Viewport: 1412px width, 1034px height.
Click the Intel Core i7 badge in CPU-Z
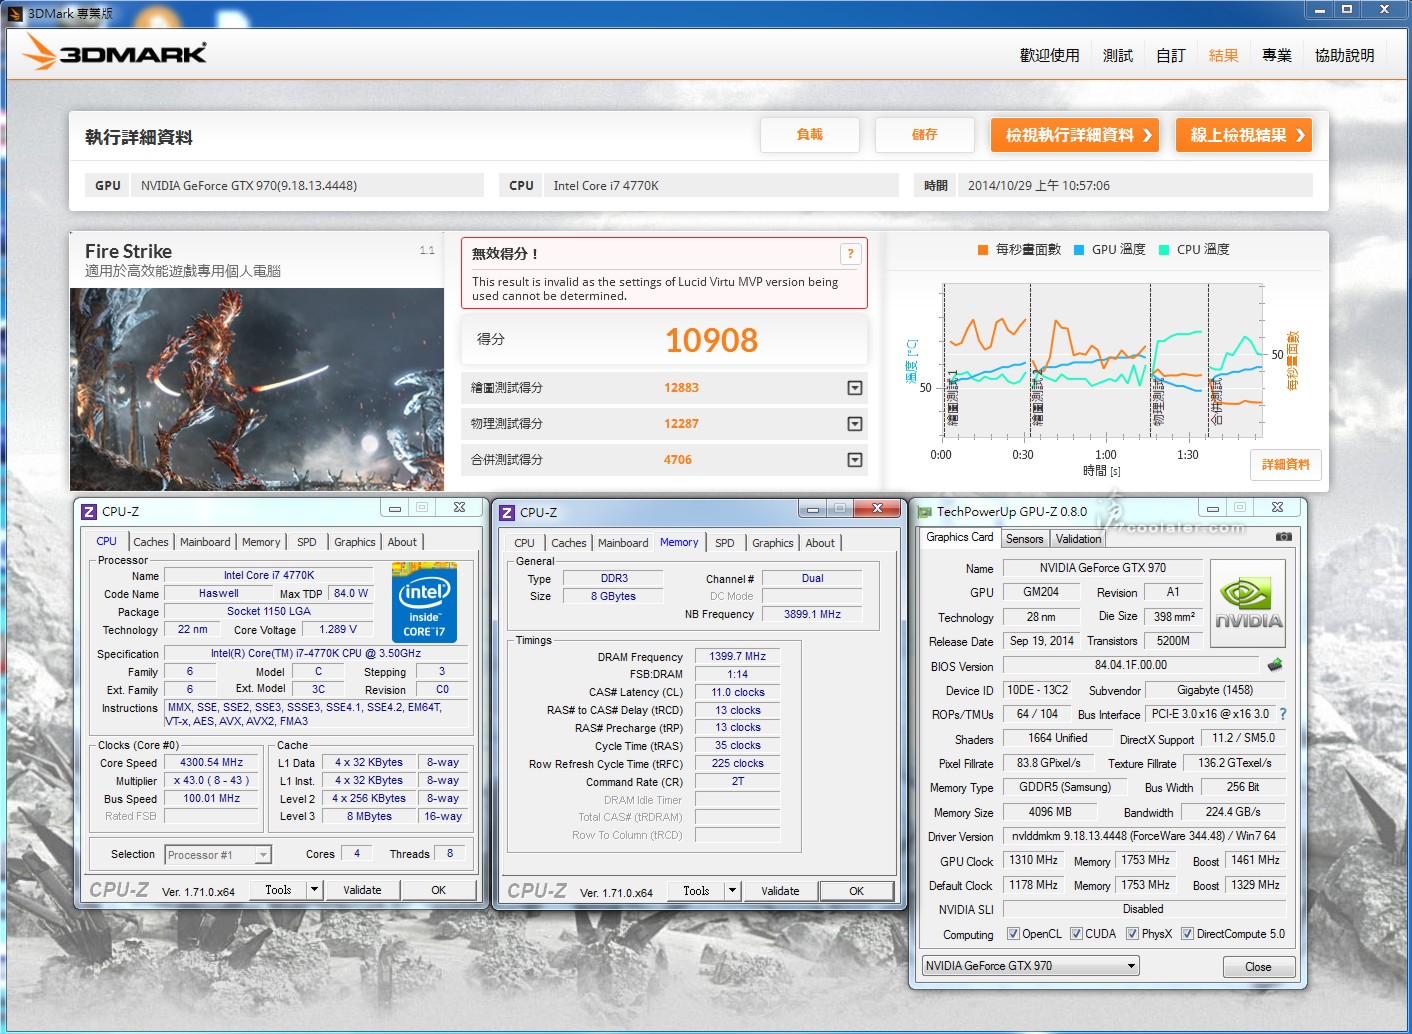coord(424,602)
